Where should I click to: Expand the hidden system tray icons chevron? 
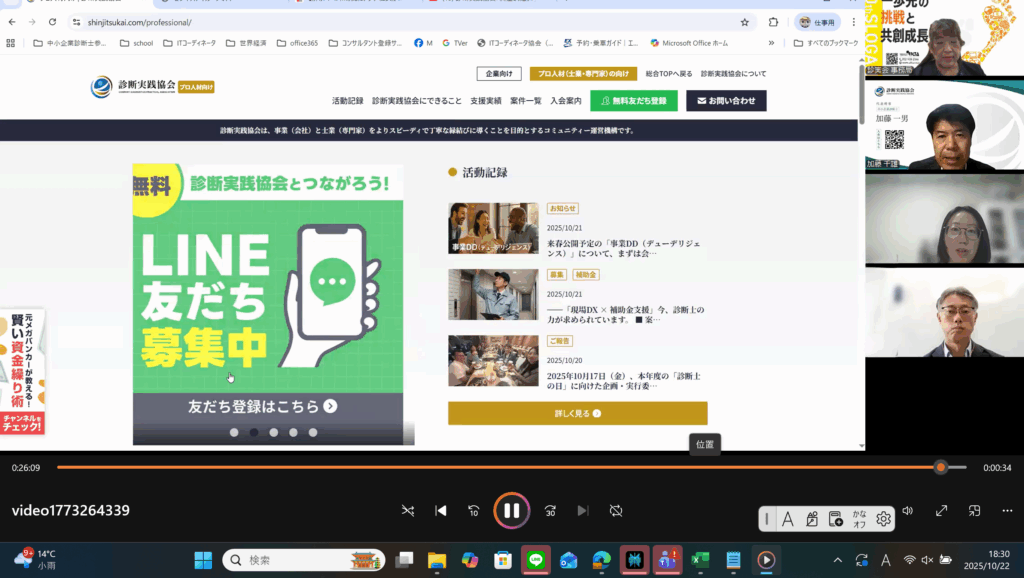[x=838, y=560]
